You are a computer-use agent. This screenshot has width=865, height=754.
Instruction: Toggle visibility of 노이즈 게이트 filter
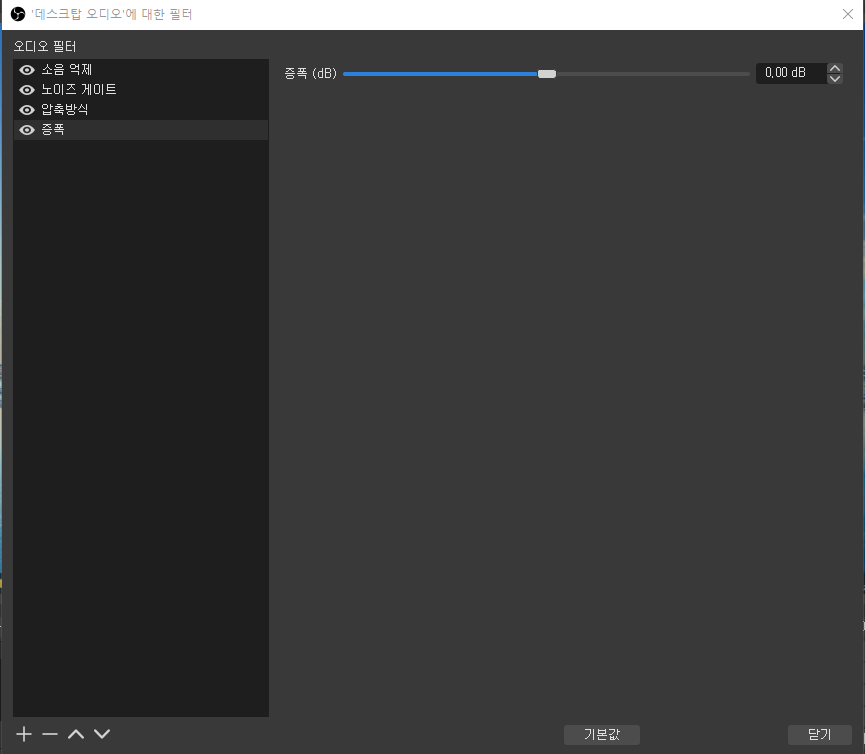click(26, 90)
